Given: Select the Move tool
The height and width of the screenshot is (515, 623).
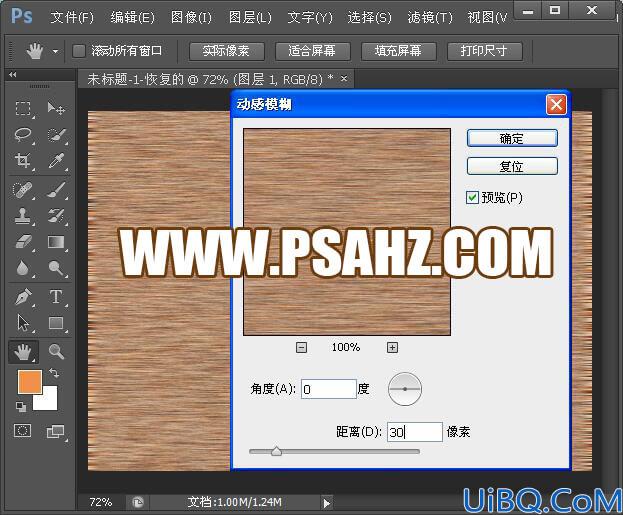Looking at the screenshot, I should pyautogui.click(x=56, y=108).
